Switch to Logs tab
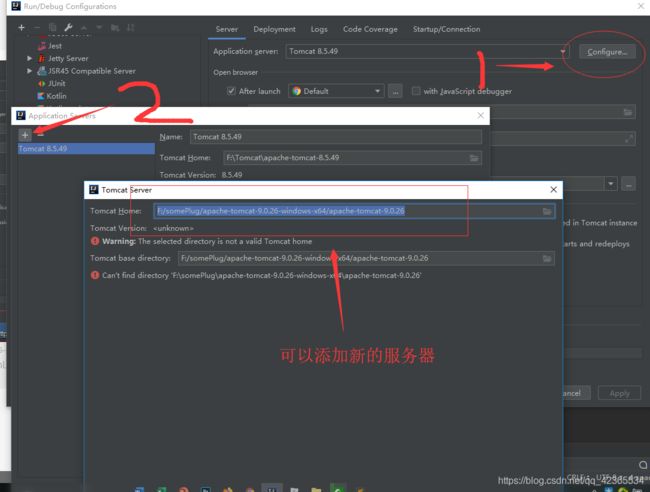The height and width of the screenshot is (492, 650). click(x=319, y=29)
